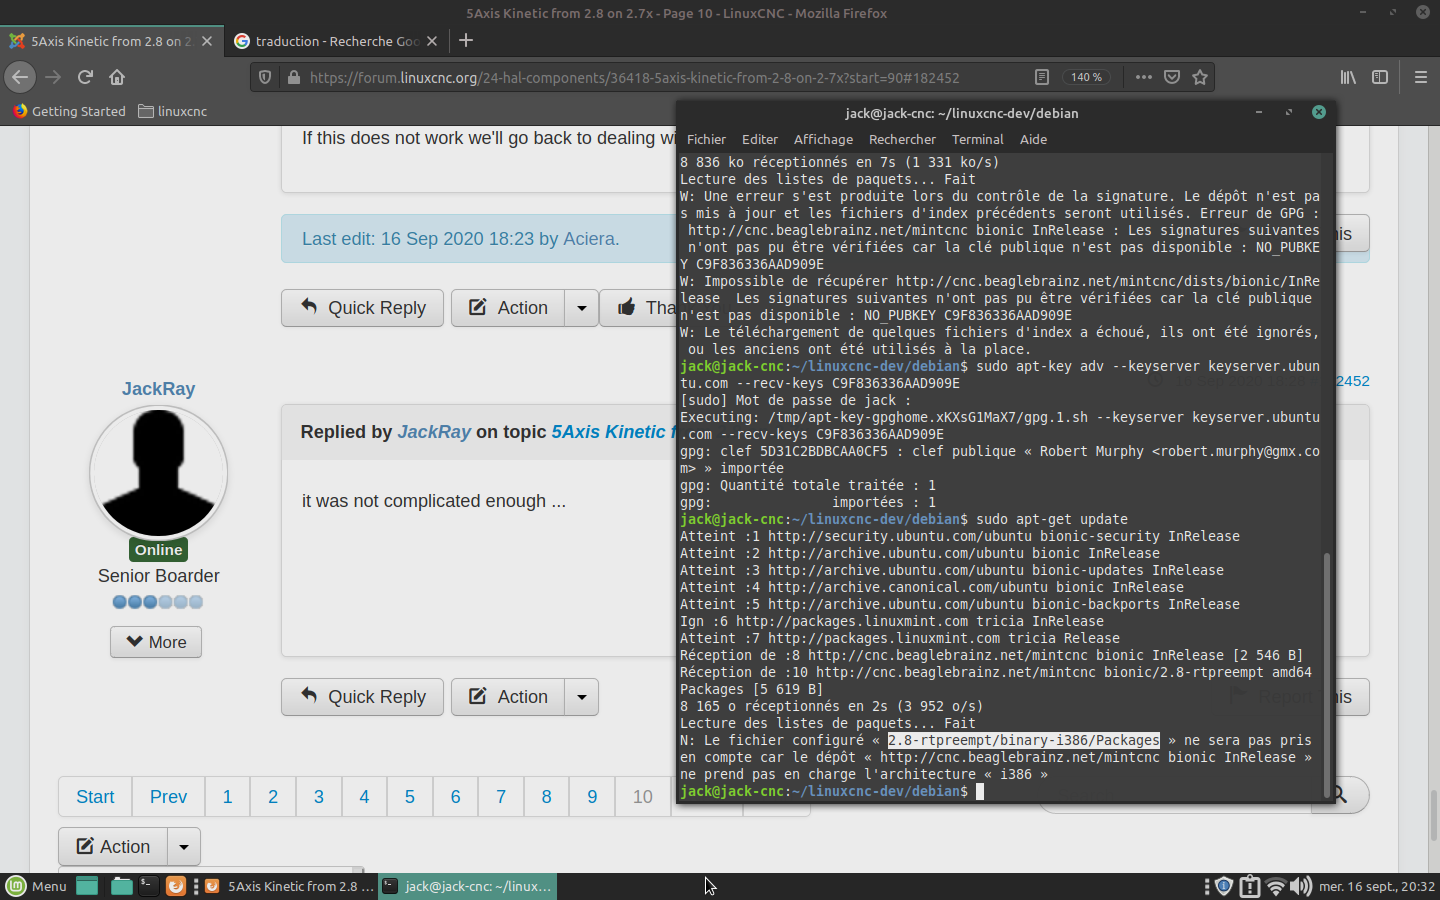Click the Firefox page vertical scrollbar
This screenshot has height=900, width=1440.
click(1433, 815)
